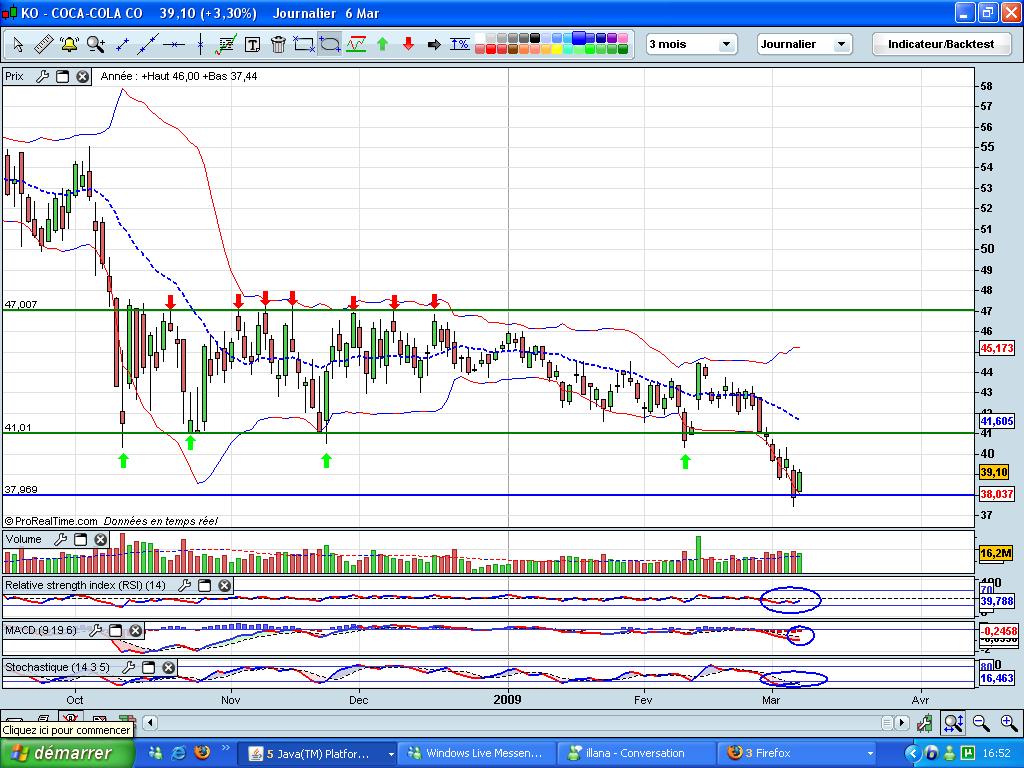The width and height of the screenshot is (1024, 768).
Task: Click the scrollbar grip handle near right end
Action: point(887,722)
